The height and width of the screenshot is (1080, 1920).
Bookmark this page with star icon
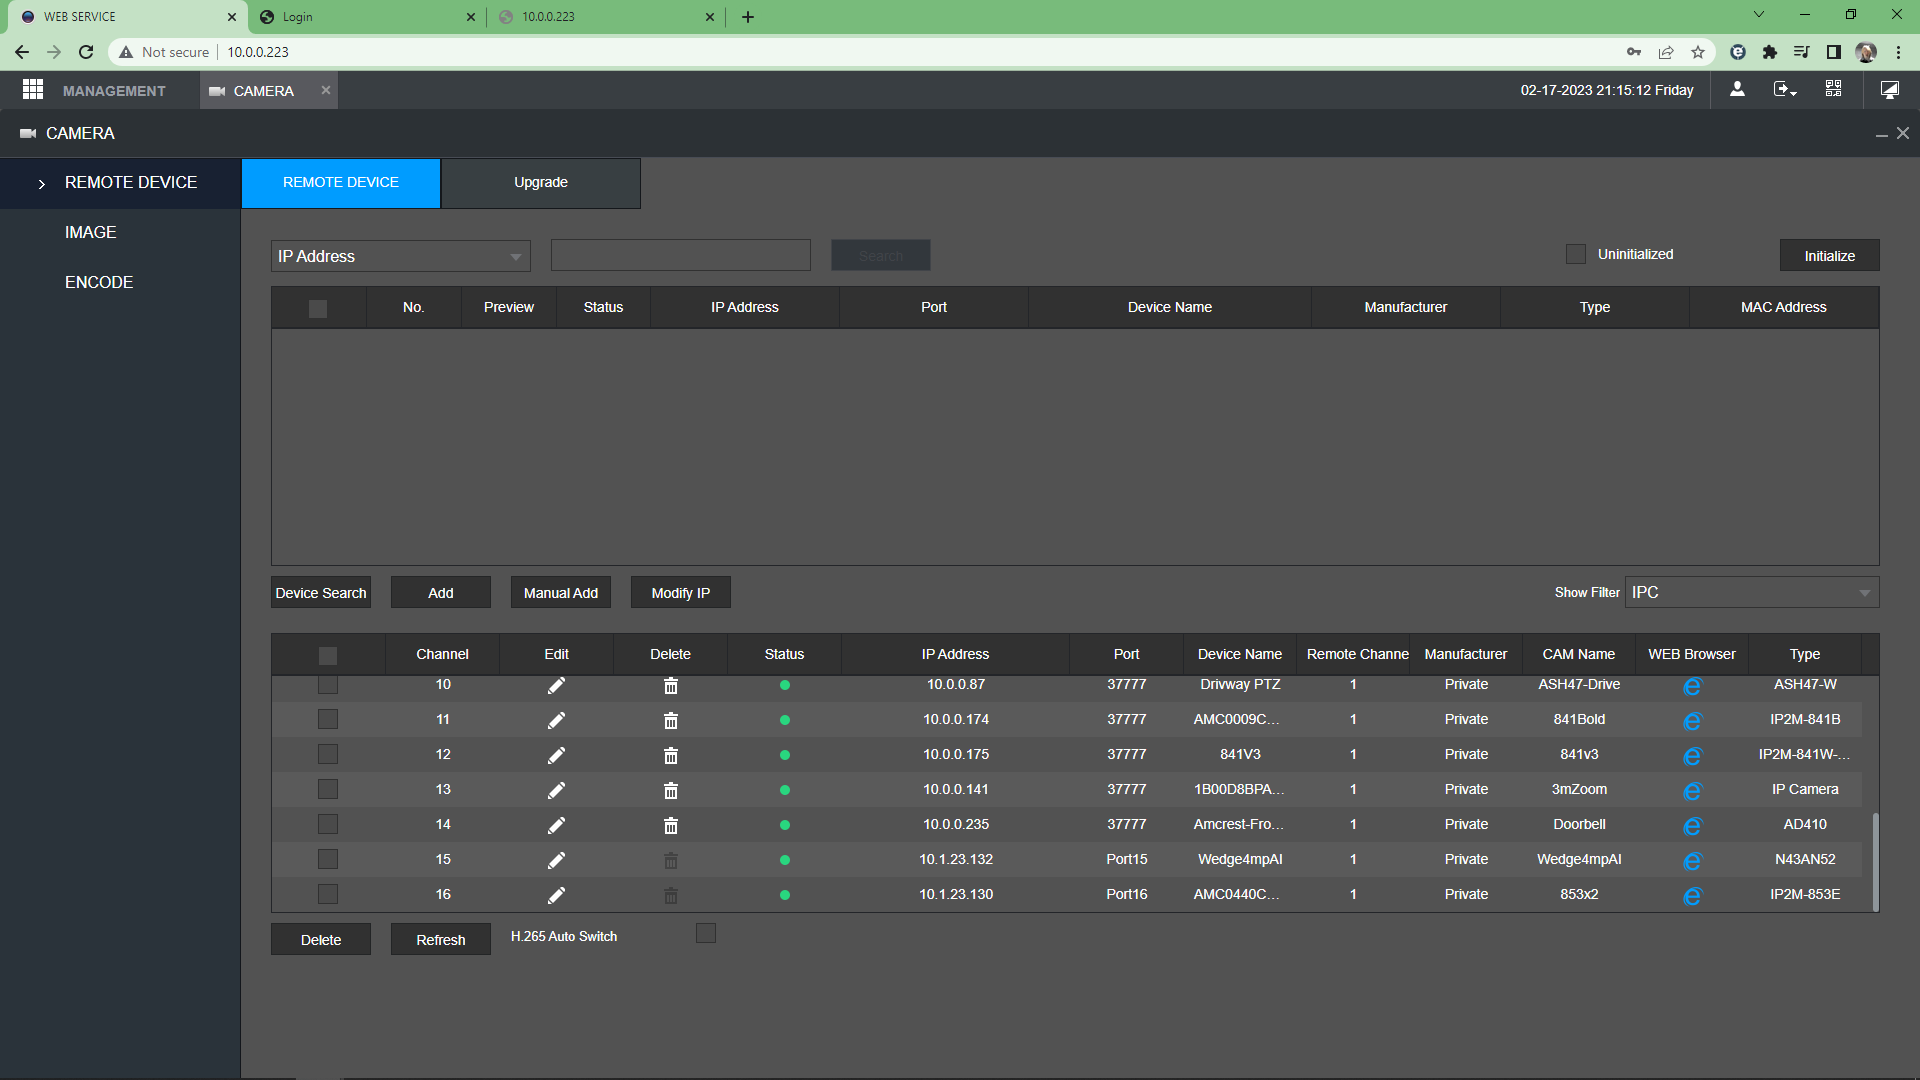pyautogui.click(x=1698, y=52)
